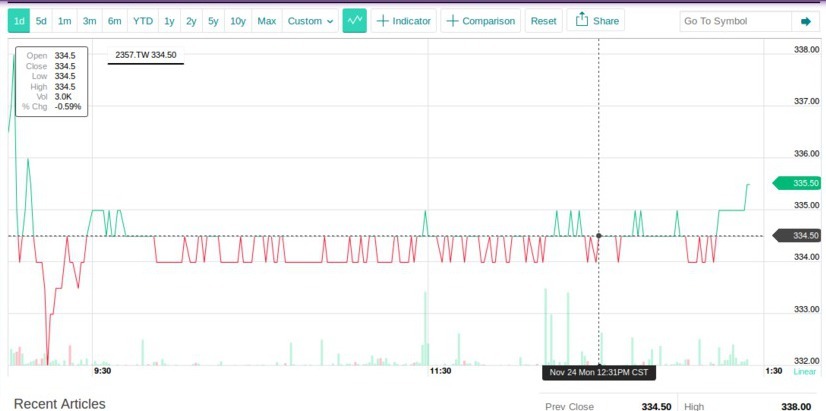Click the Open 334.5 tooltip value
826x411 pixels.
point(65,55)
